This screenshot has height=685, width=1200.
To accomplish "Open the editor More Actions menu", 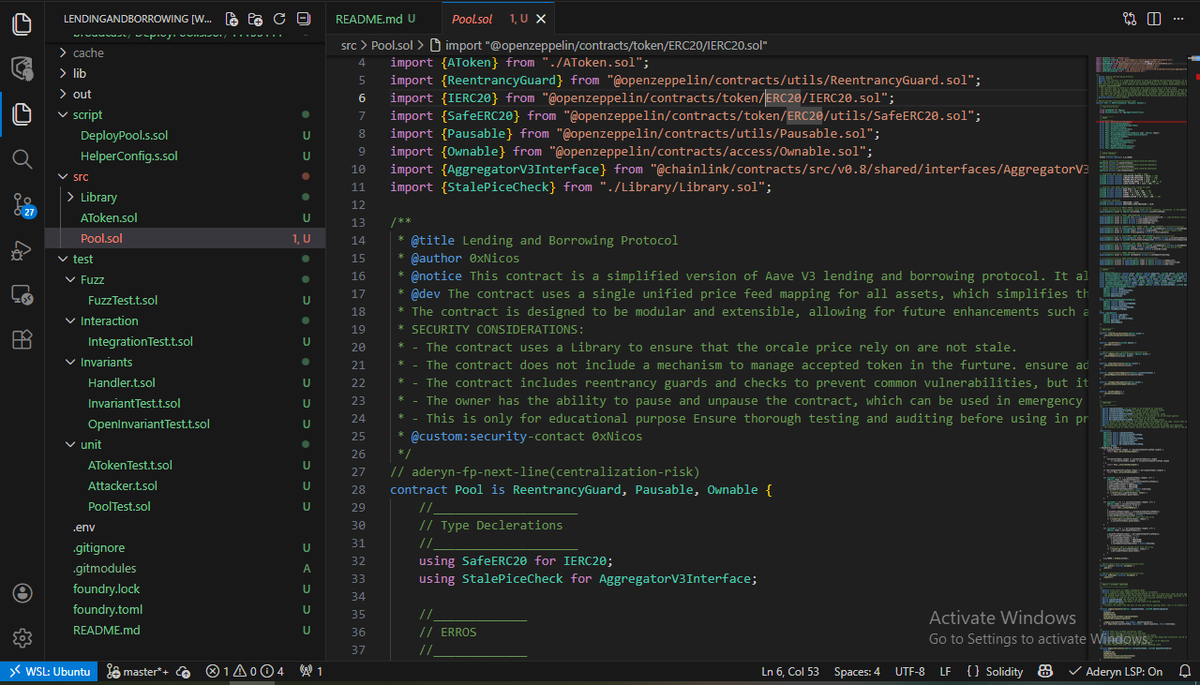I will 1179,19.
